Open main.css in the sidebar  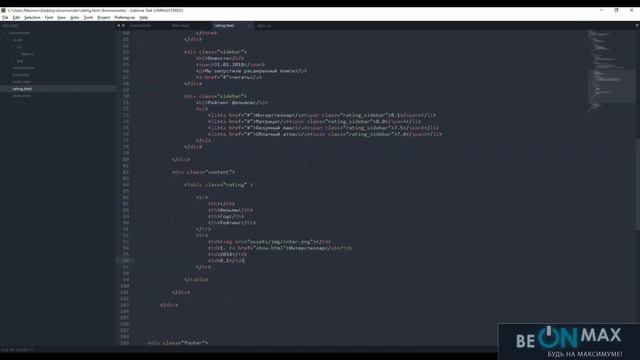[28, 54]
